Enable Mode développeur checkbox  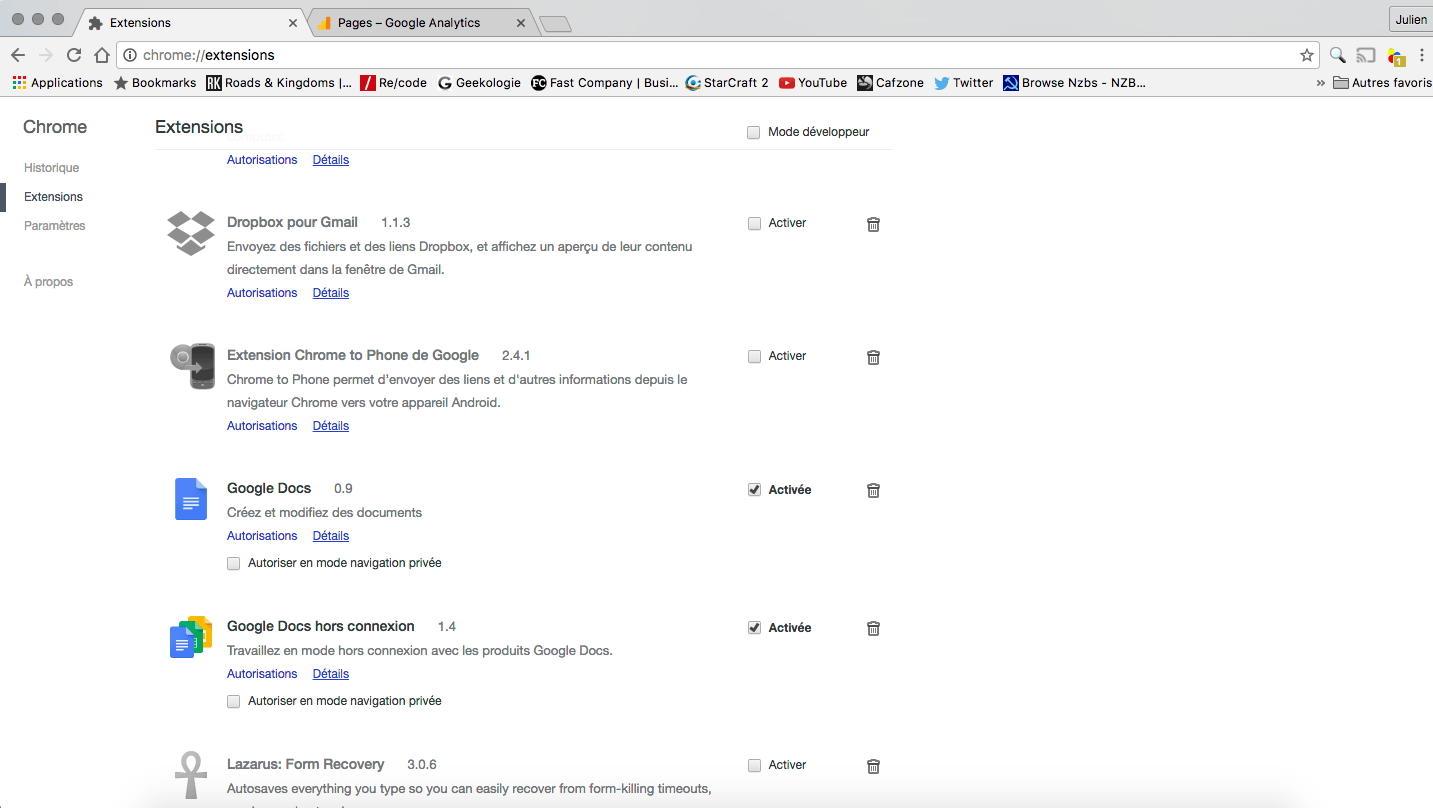pos(754,132)
